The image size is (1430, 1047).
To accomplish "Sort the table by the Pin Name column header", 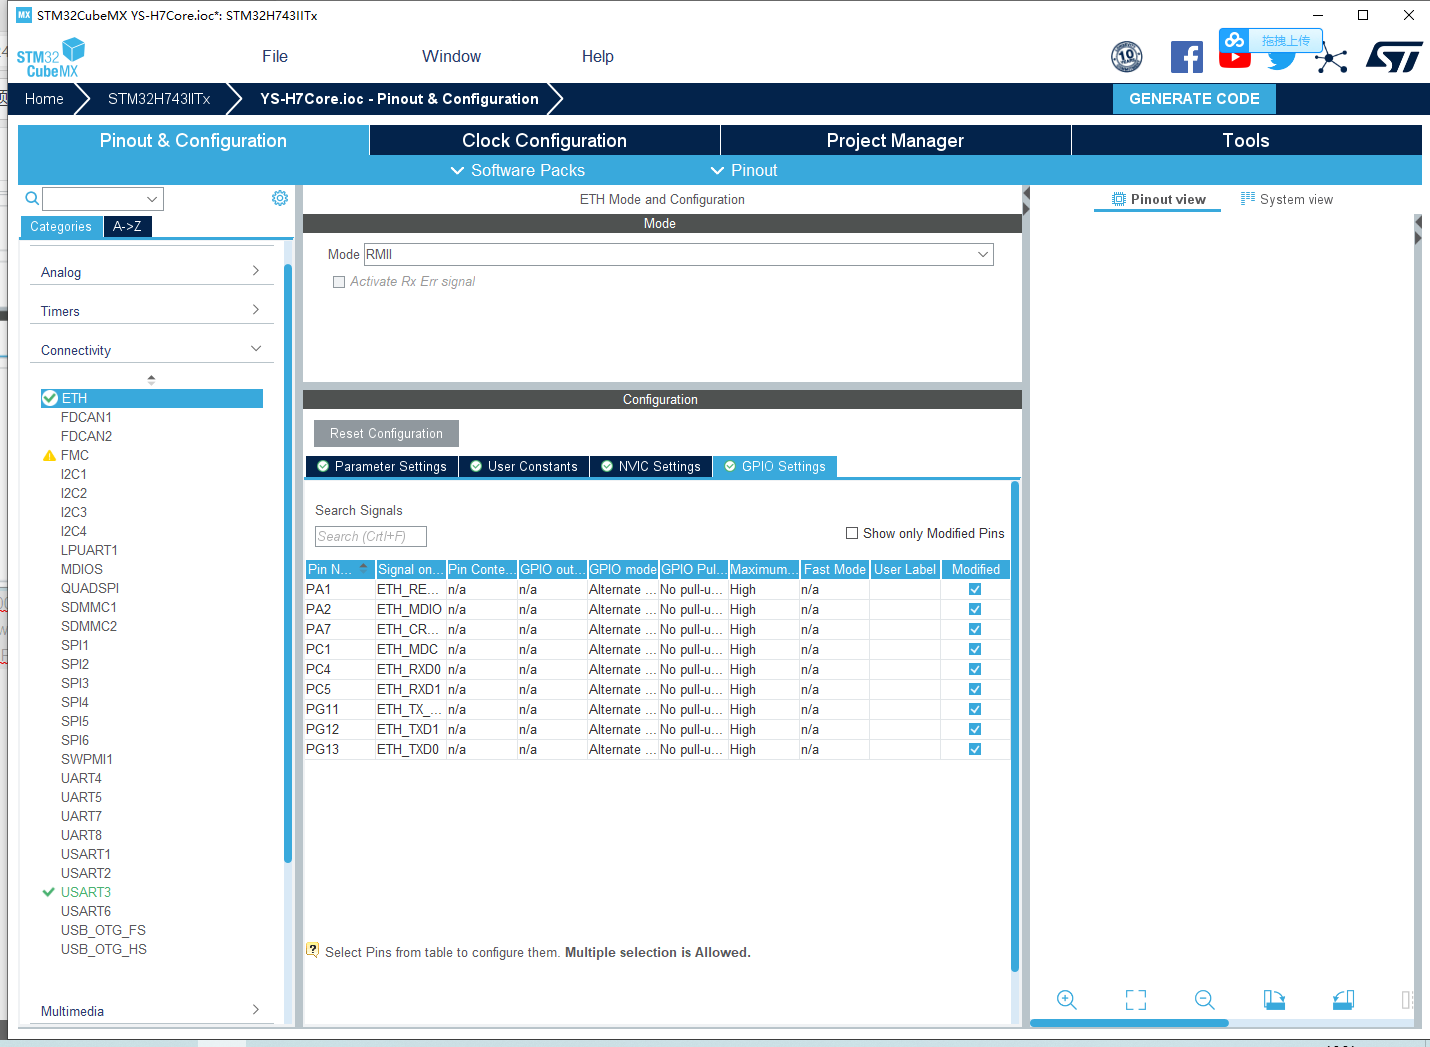I will 339,569.
